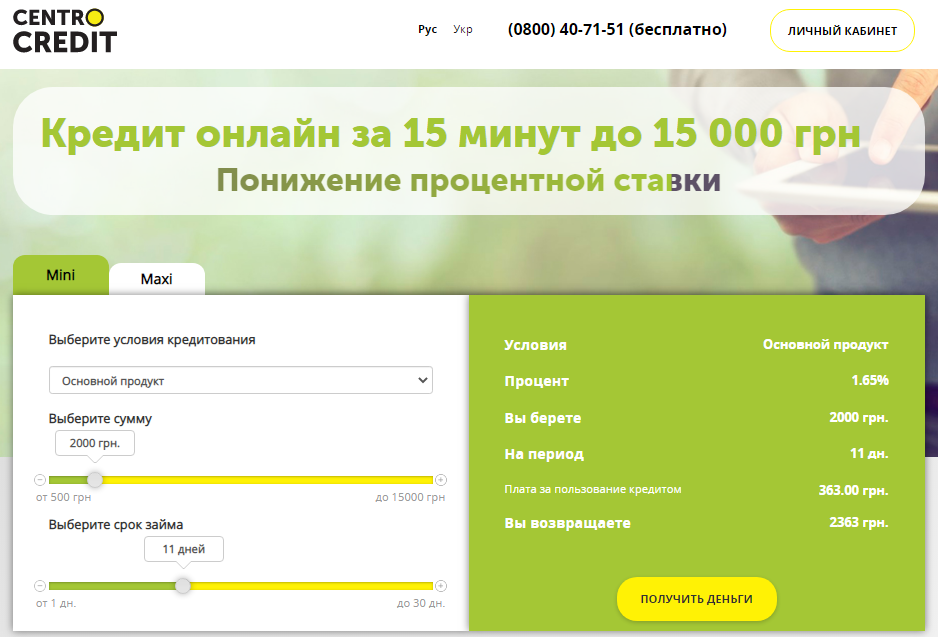Click the label Выберите сумму
The image size is (938, 637).
(x=100, y=419)
